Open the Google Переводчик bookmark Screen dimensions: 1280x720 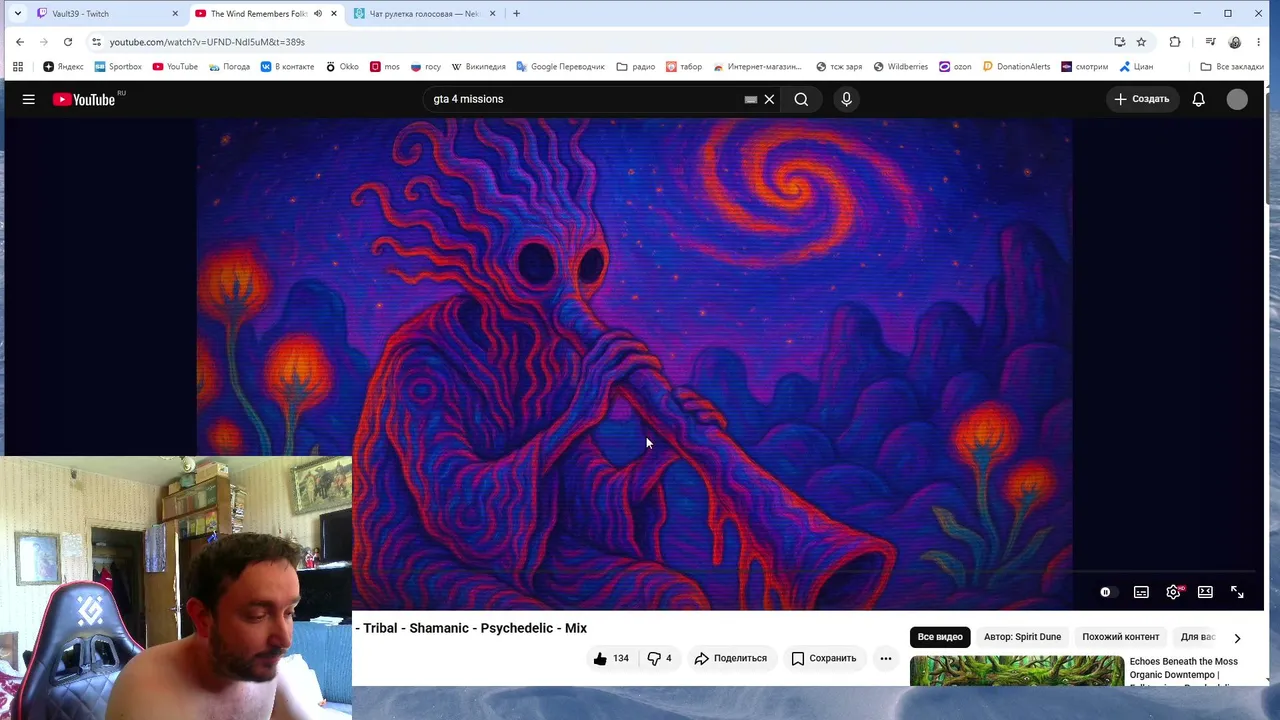[560, 67]
